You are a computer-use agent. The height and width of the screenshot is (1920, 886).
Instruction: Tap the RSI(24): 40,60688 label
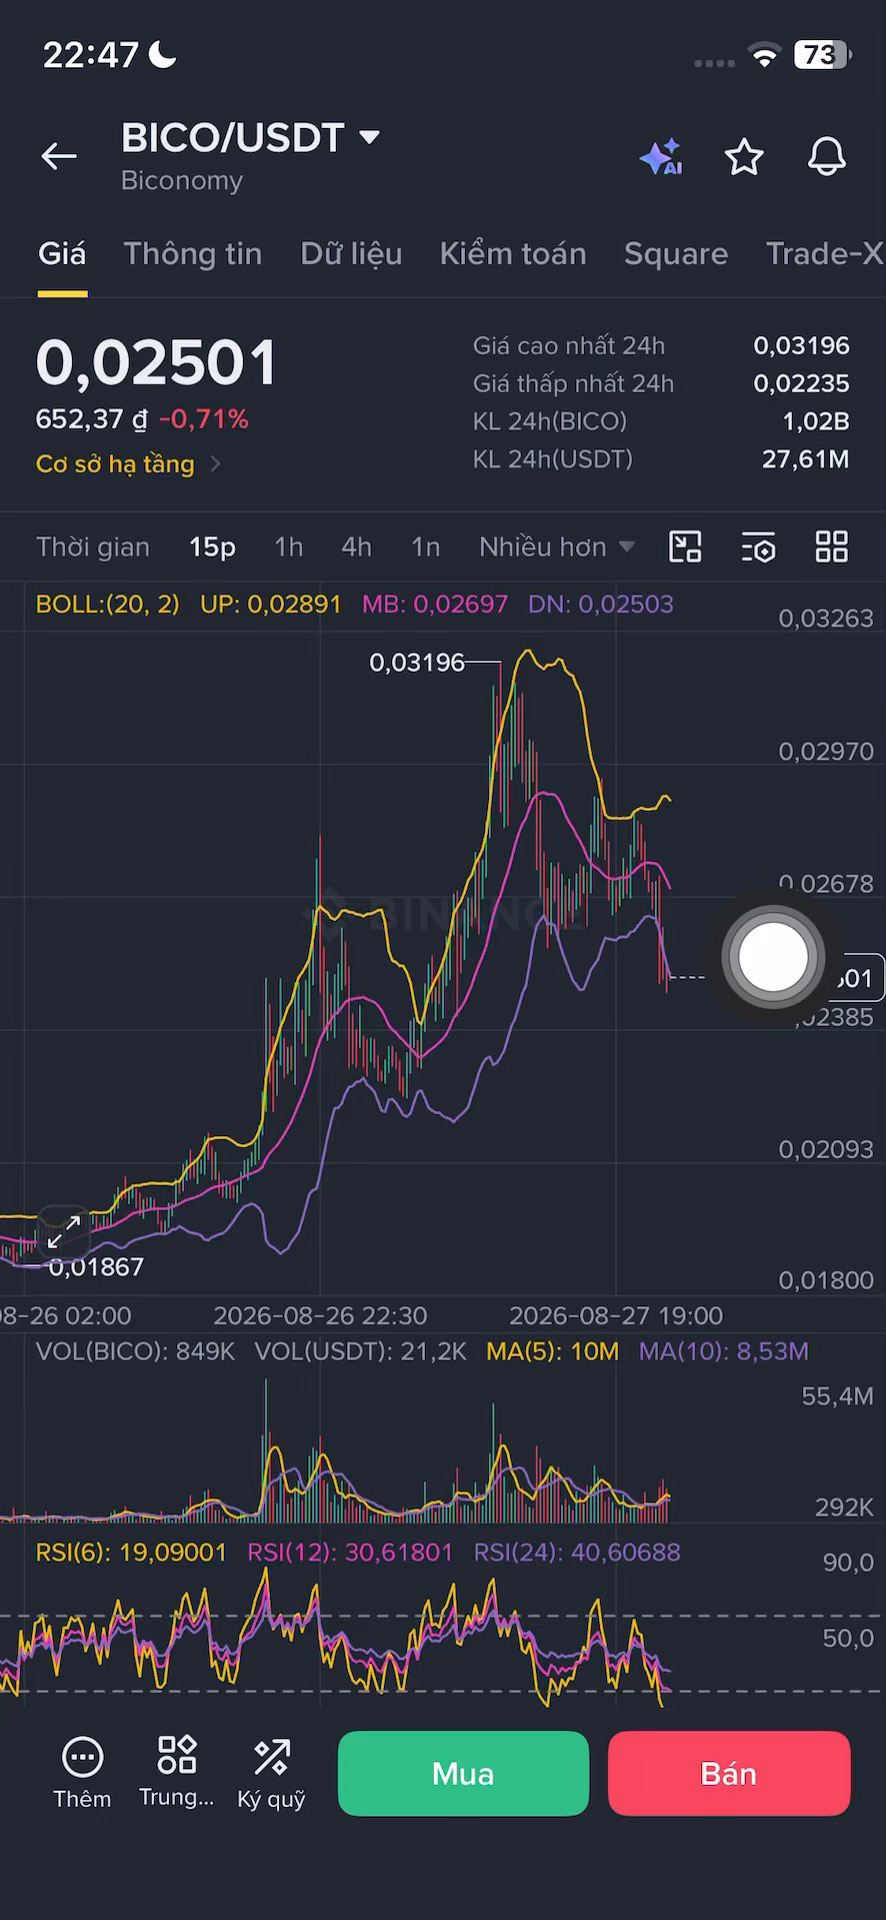click(x=577, y=1552)
